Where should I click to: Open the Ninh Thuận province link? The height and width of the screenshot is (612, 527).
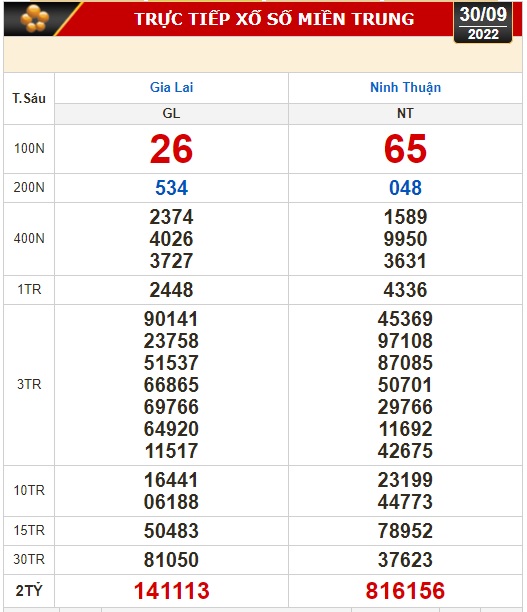click(x=405, y=87)
